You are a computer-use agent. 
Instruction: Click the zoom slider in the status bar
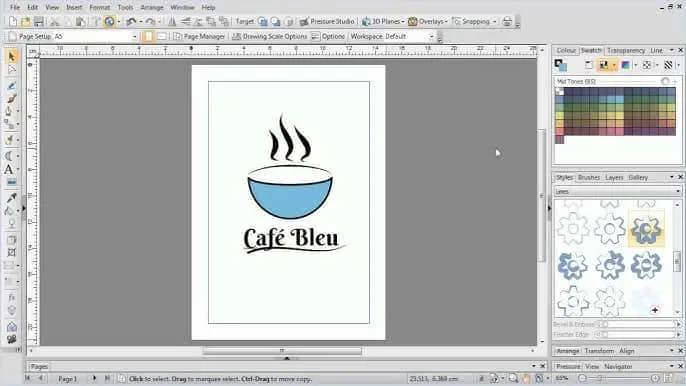(x=618, y=378)
